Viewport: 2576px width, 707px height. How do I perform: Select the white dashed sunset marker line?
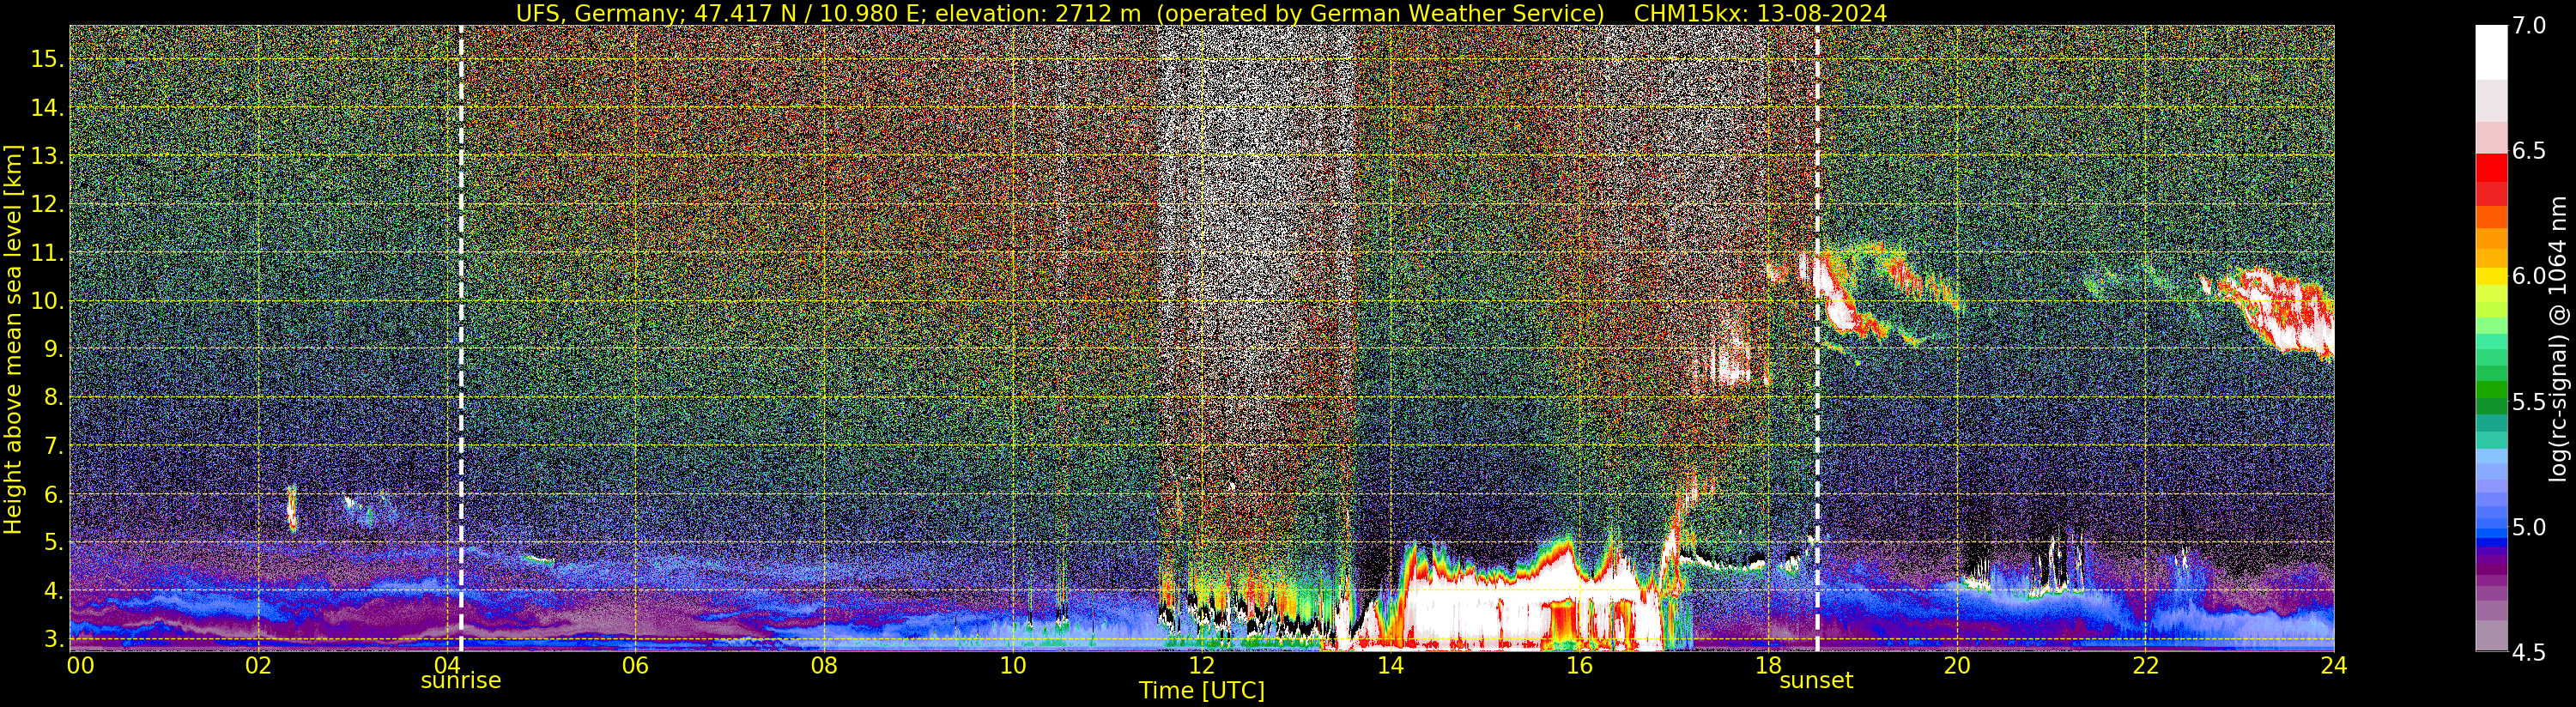[1817, 338]
